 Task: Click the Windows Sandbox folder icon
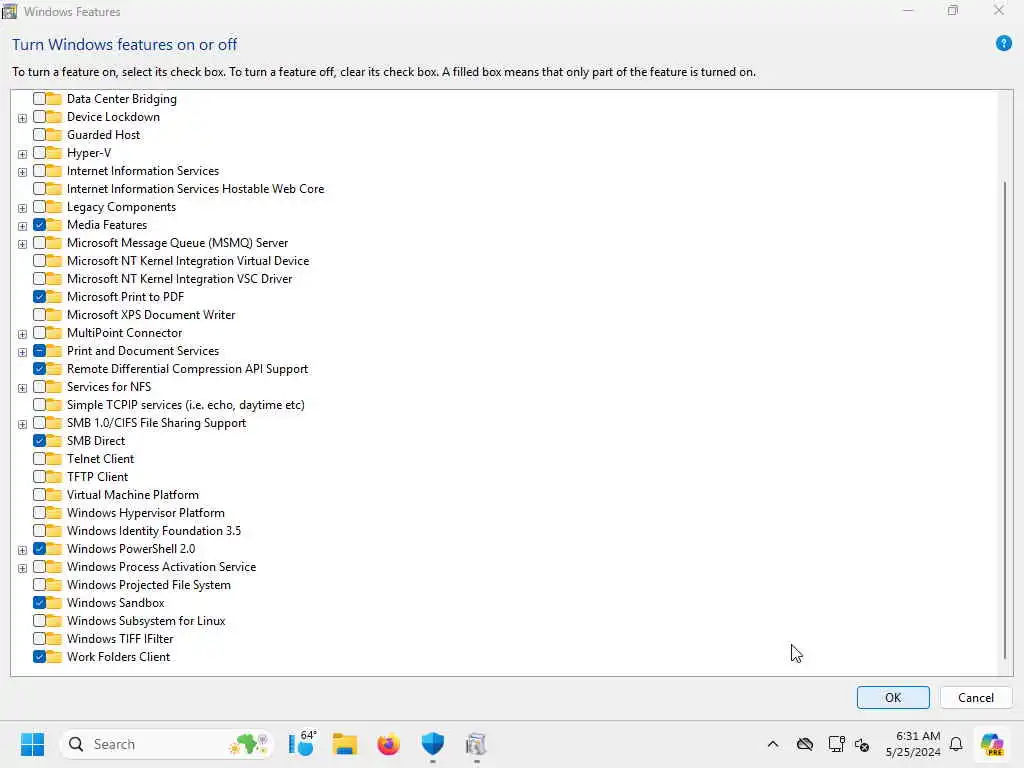pyautogui.click(x=54, y=603)
